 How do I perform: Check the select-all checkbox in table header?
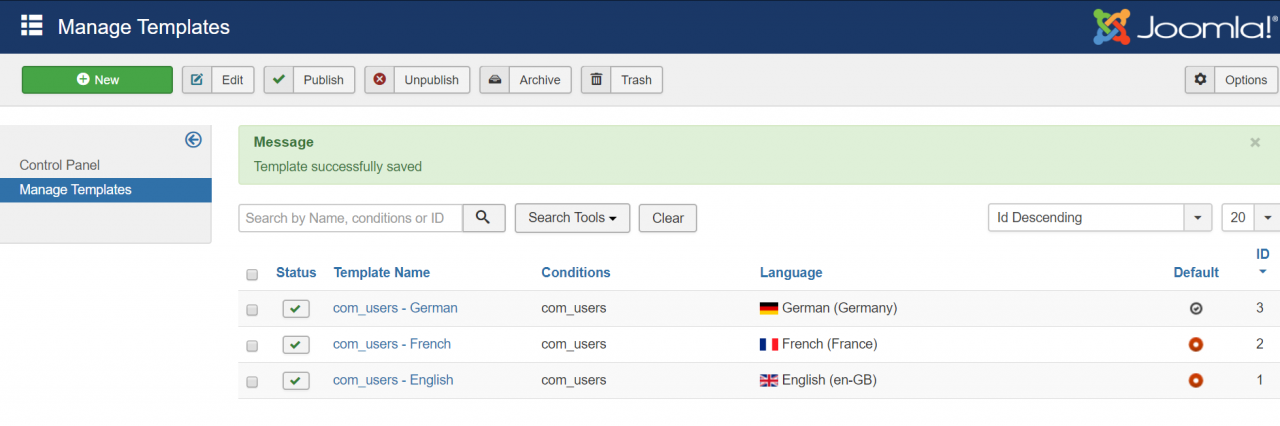click(x=252, y=274)
